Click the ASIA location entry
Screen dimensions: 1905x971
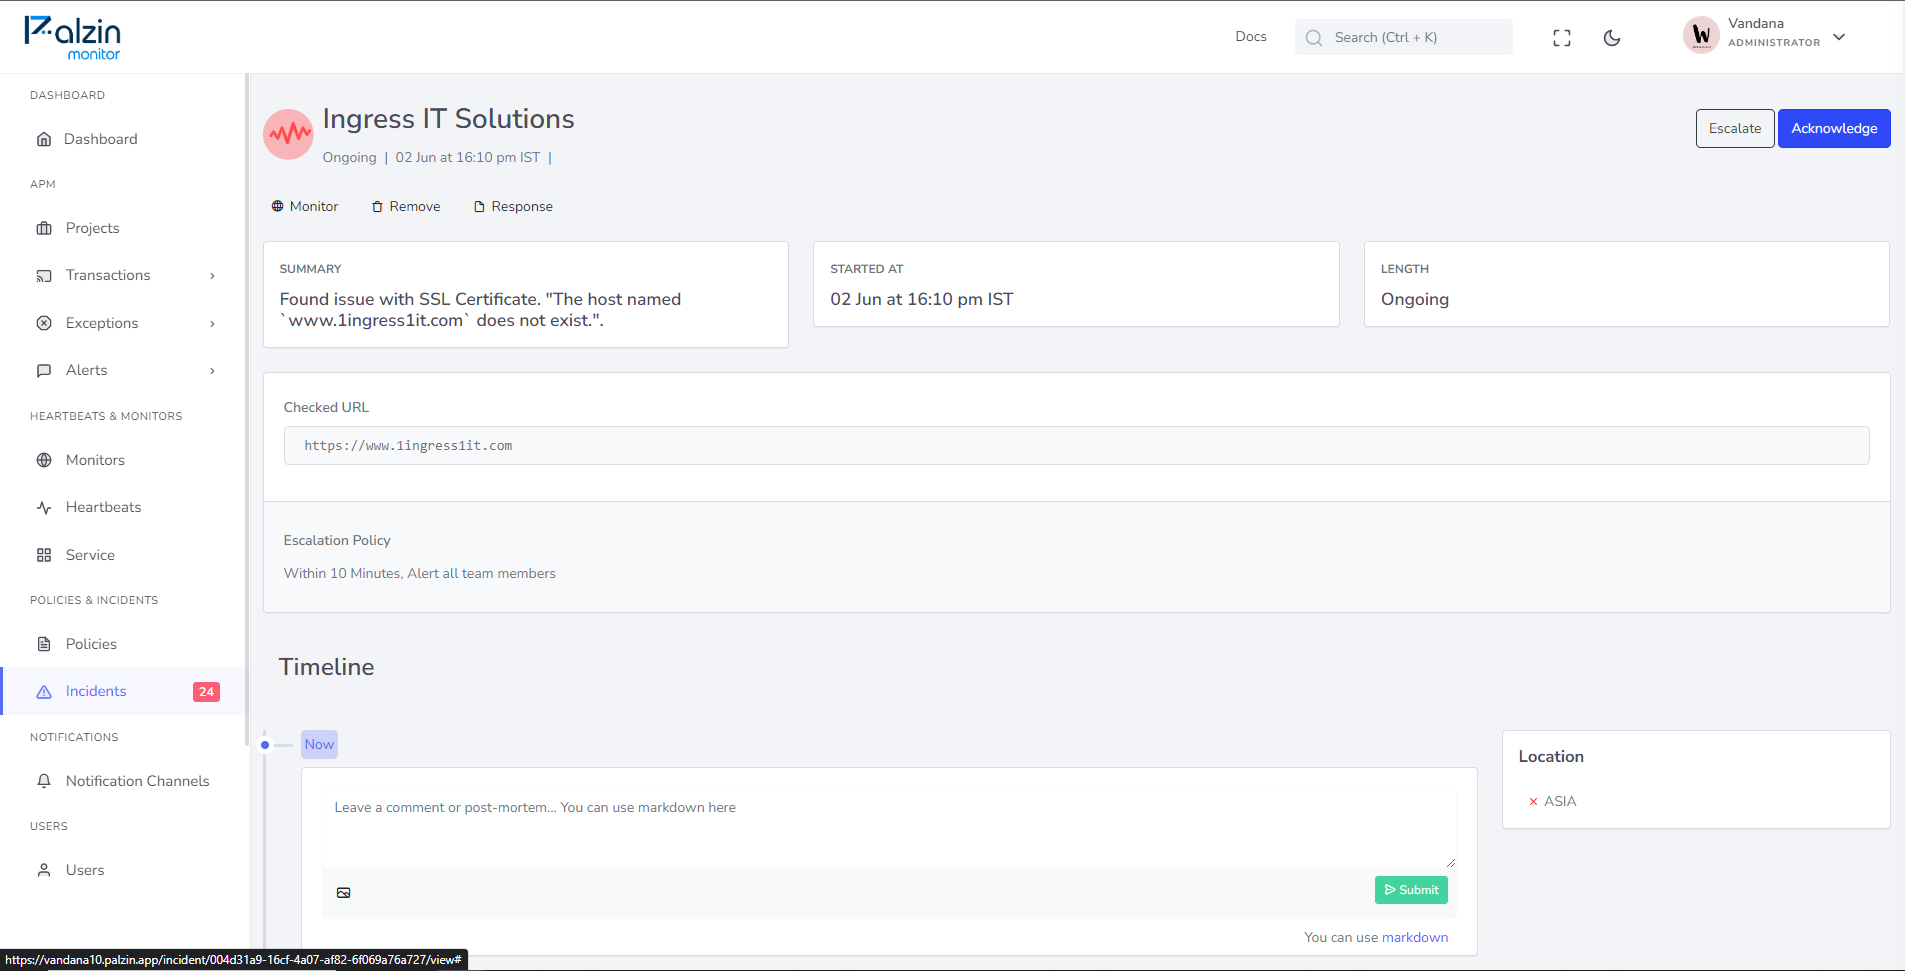[1559, 801]
